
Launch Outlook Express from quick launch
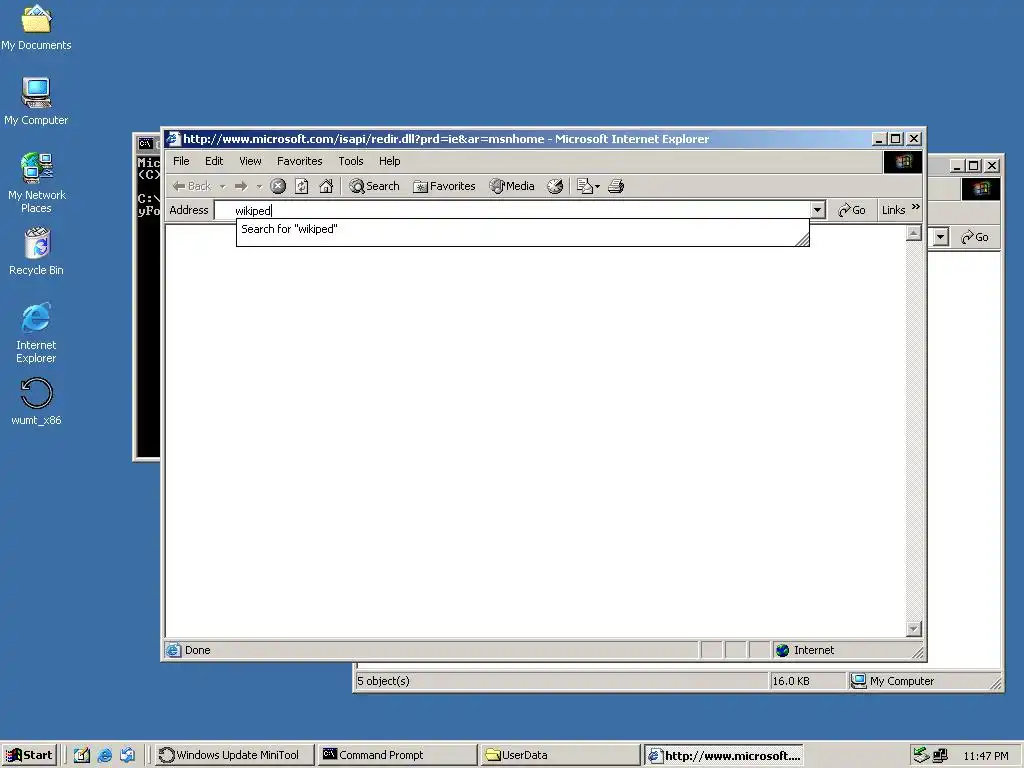coord(127,755)
